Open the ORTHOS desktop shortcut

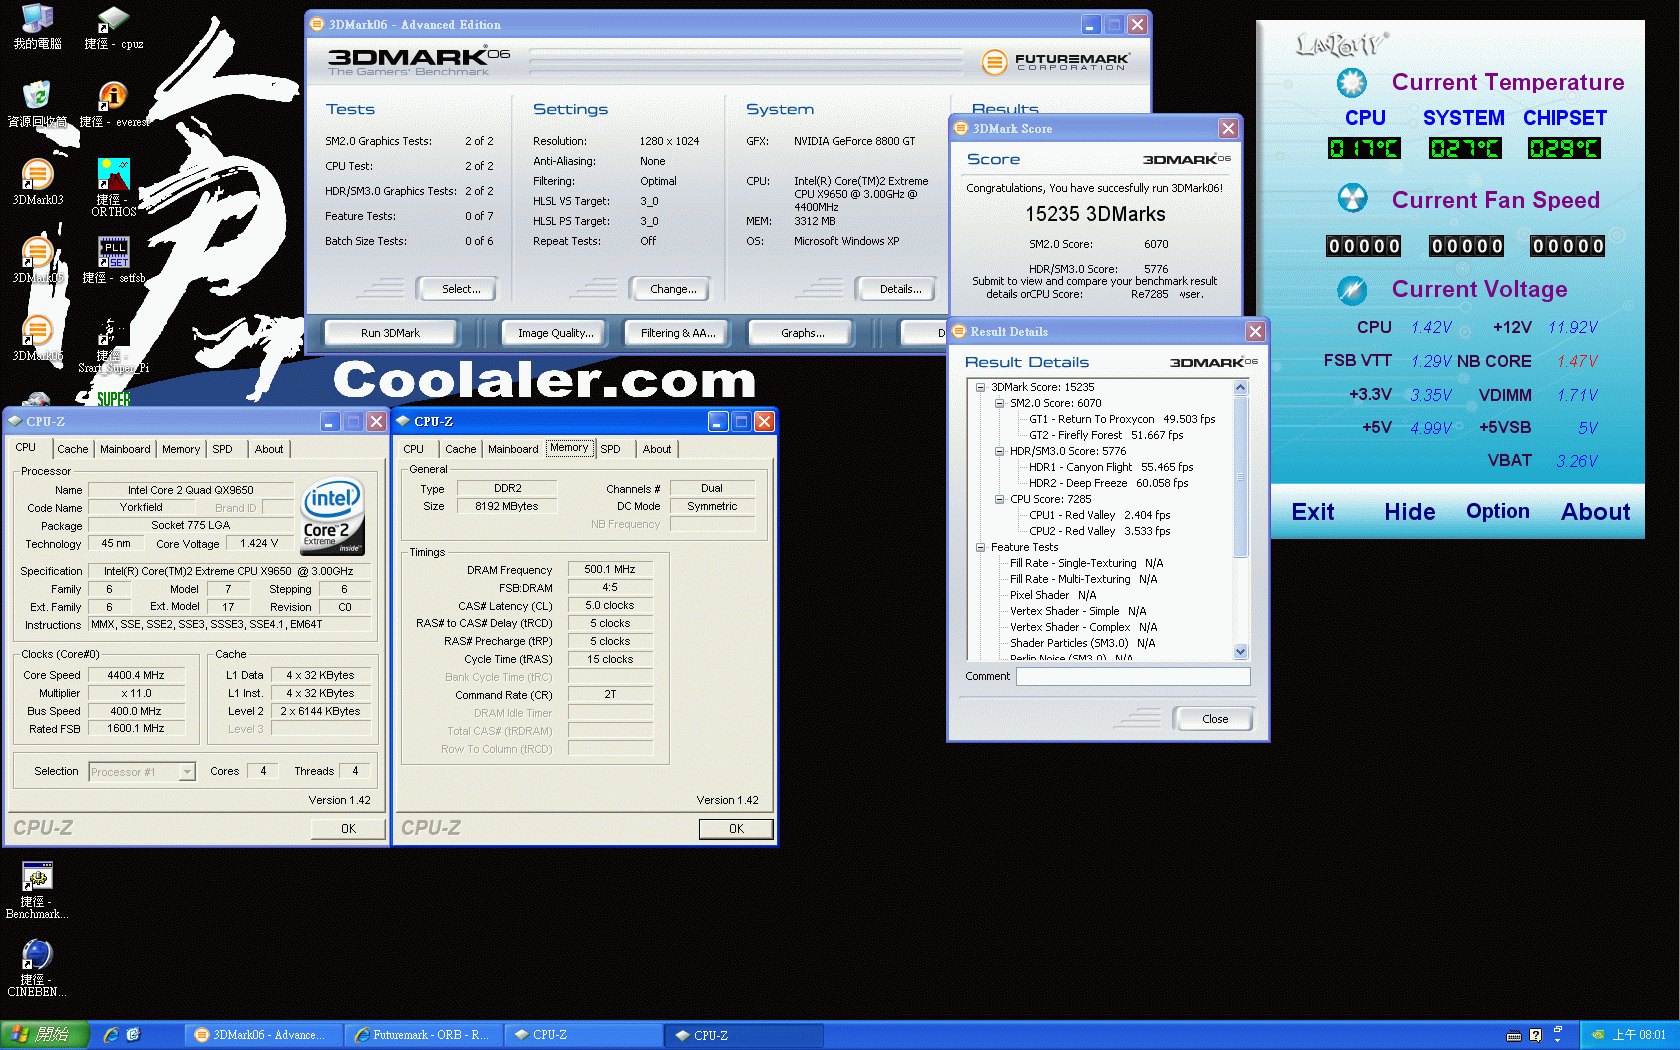[113, 187]
